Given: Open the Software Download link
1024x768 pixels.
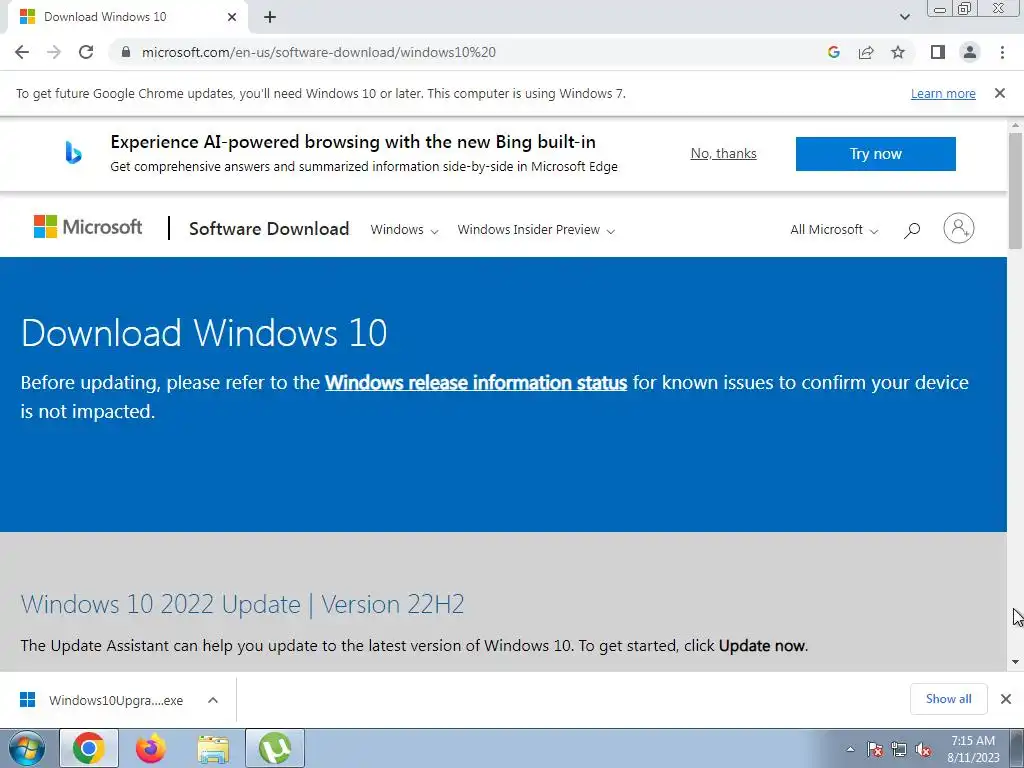Looking at the screenshot, I should (x=269, y=229).
